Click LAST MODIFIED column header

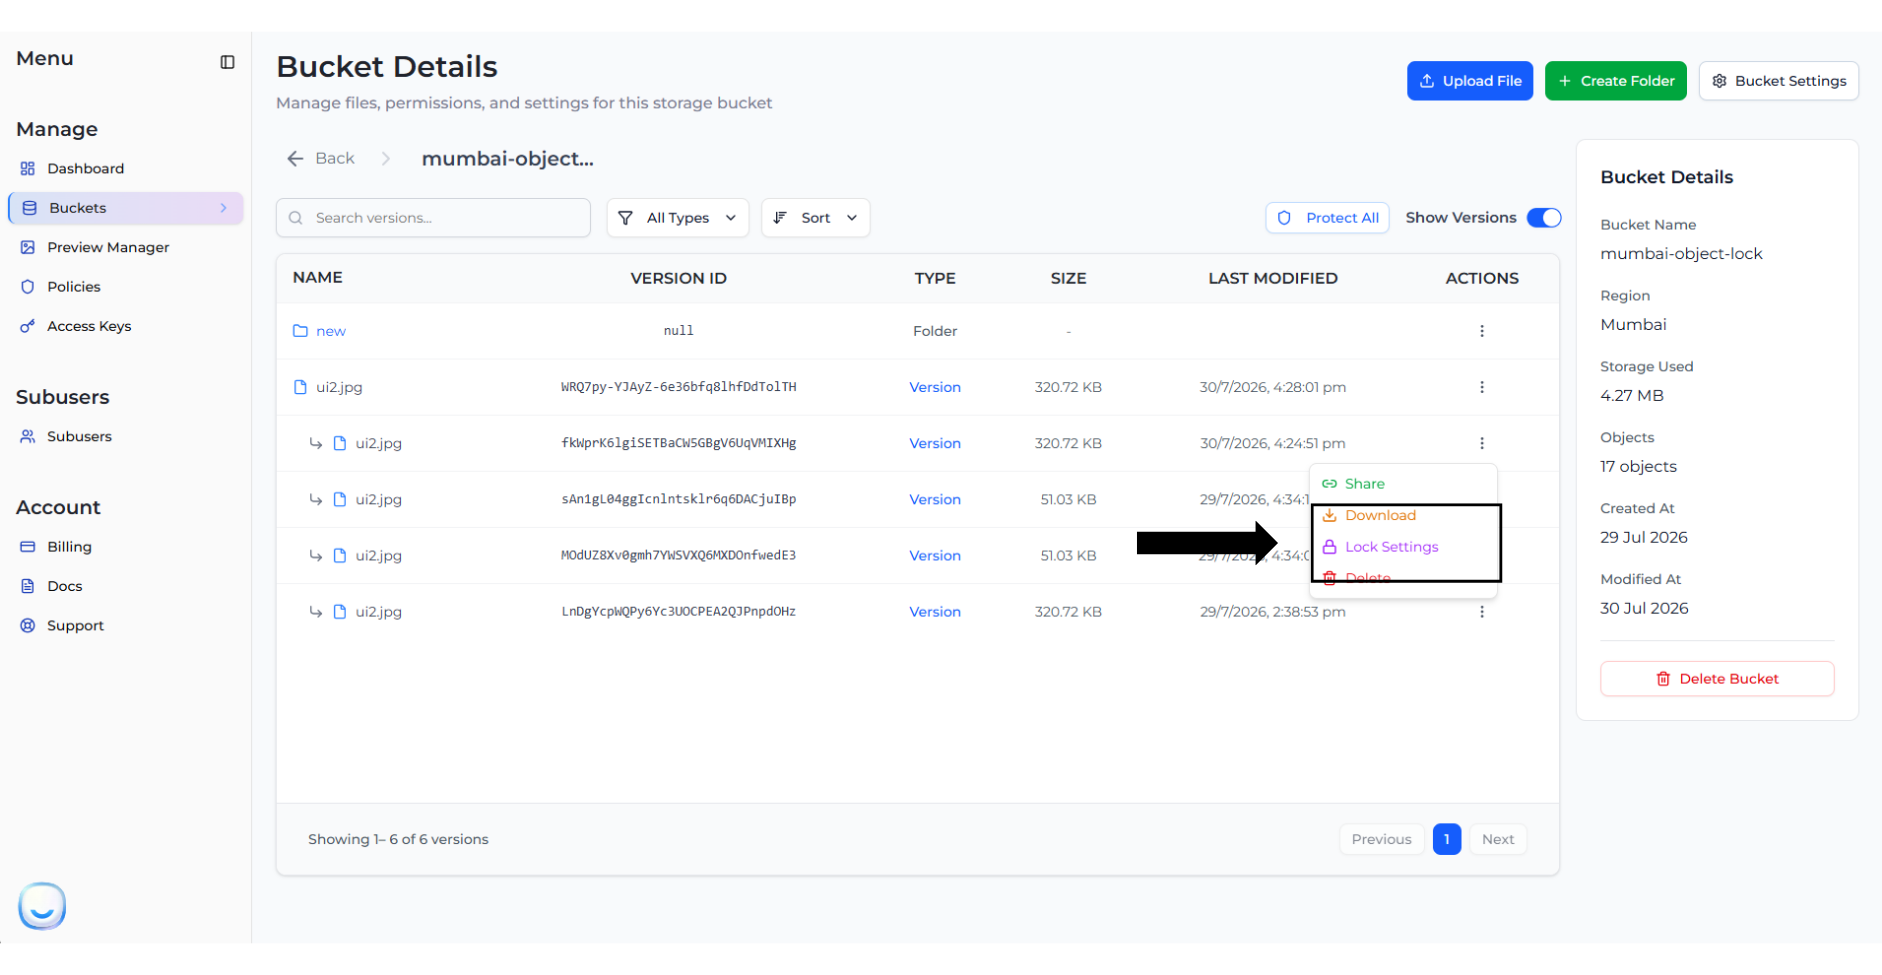coord(1272,278)
